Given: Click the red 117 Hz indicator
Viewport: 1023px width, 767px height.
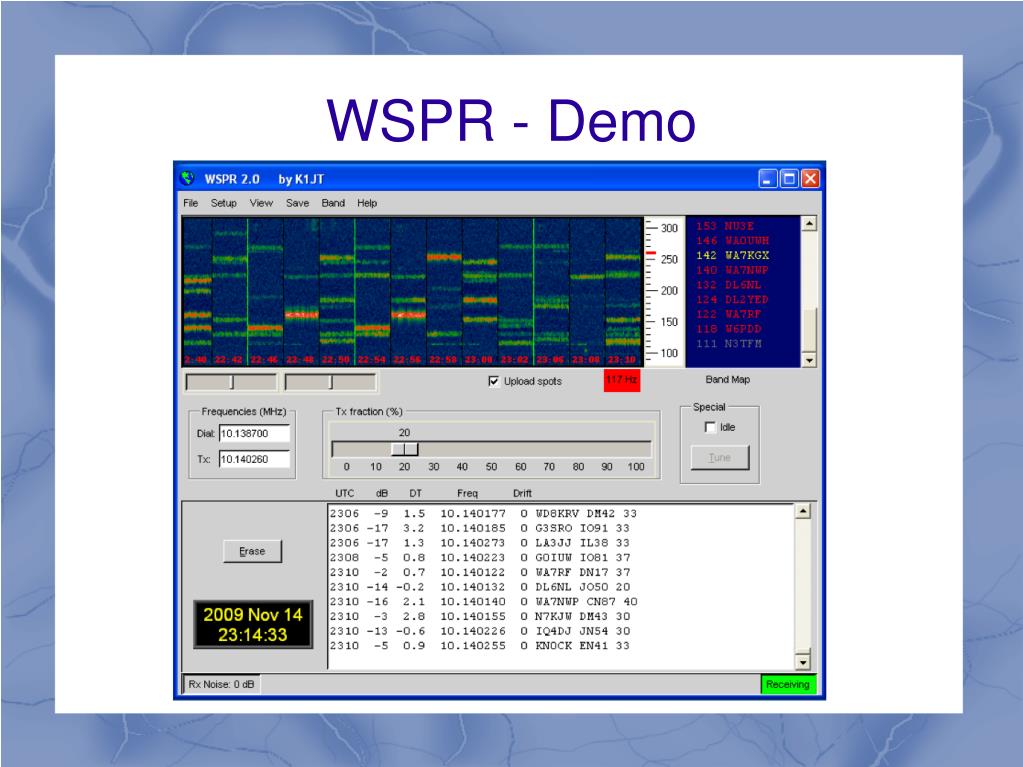Looking at the screenshot, I should (x=622, y=381).
